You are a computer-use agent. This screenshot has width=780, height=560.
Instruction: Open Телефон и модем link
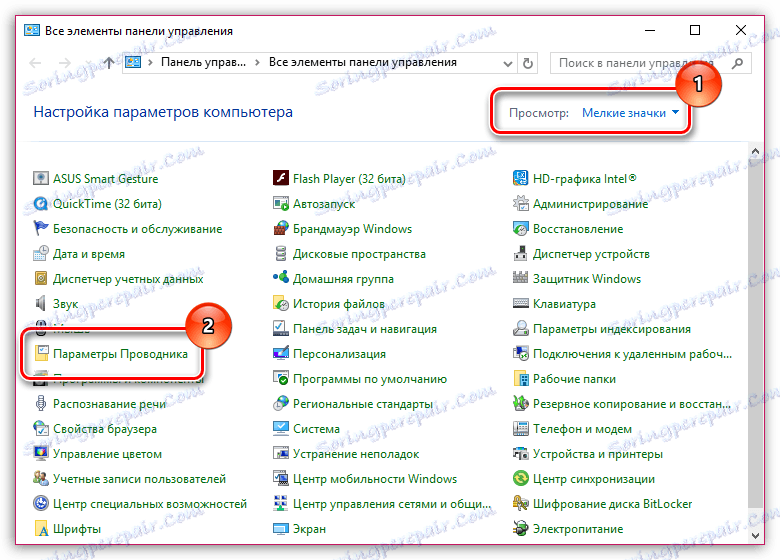coord(582,429)
